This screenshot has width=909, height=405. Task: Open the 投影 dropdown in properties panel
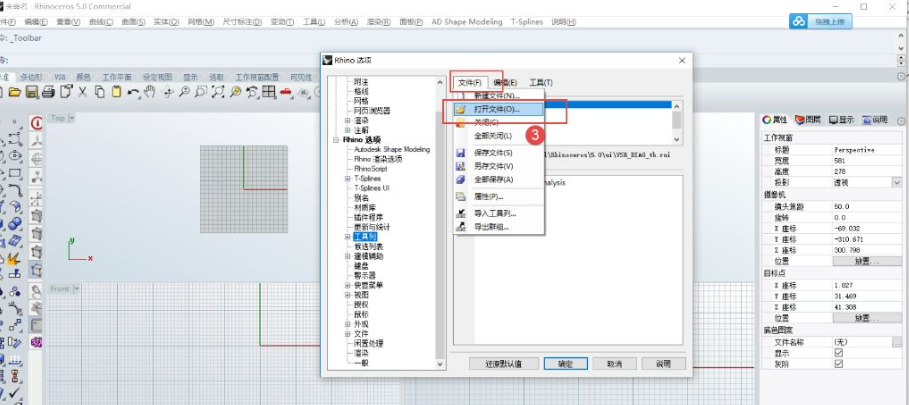click(897, 183)
